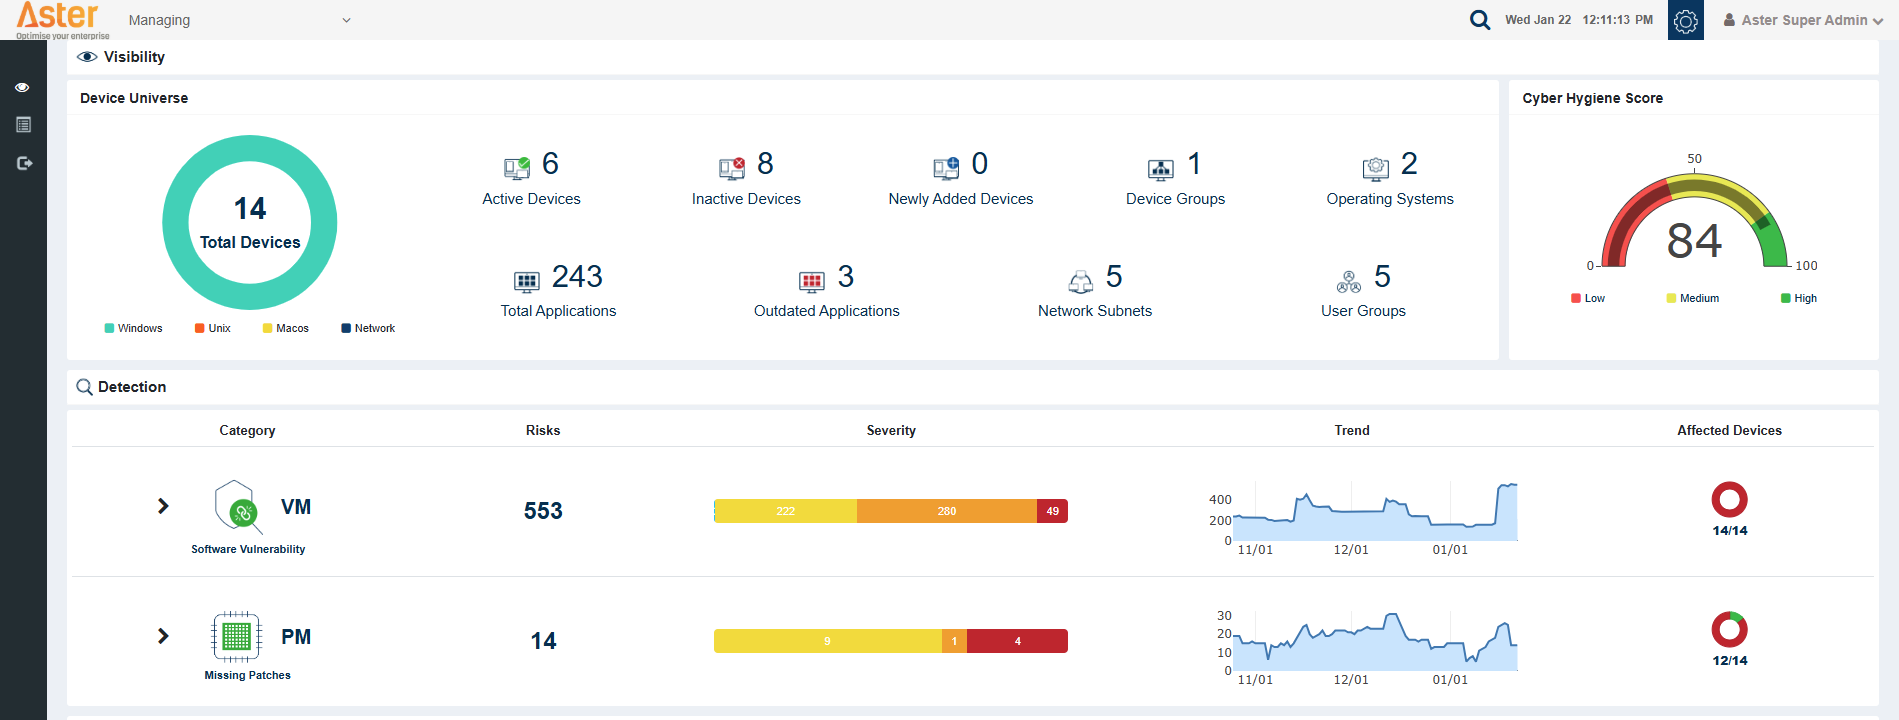This screenshot has height=720, width=1899.
Task: Open the Managing dropdown
Action: coord(239,20)
